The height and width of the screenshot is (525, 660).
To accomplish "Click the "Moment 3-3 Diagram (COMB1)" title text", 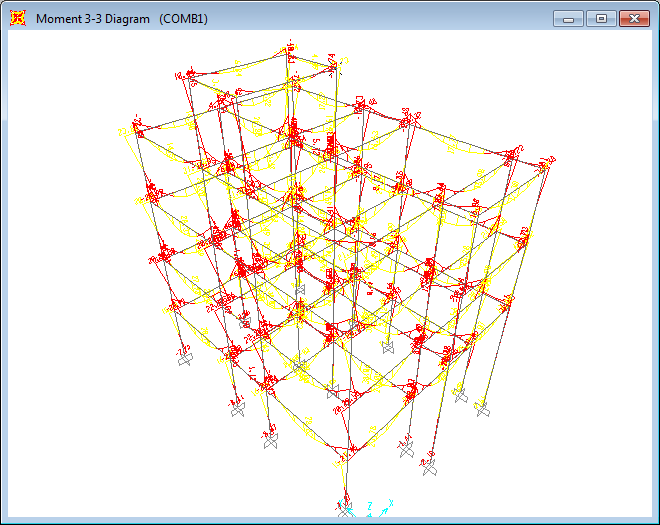I will (x=120, y=19).
